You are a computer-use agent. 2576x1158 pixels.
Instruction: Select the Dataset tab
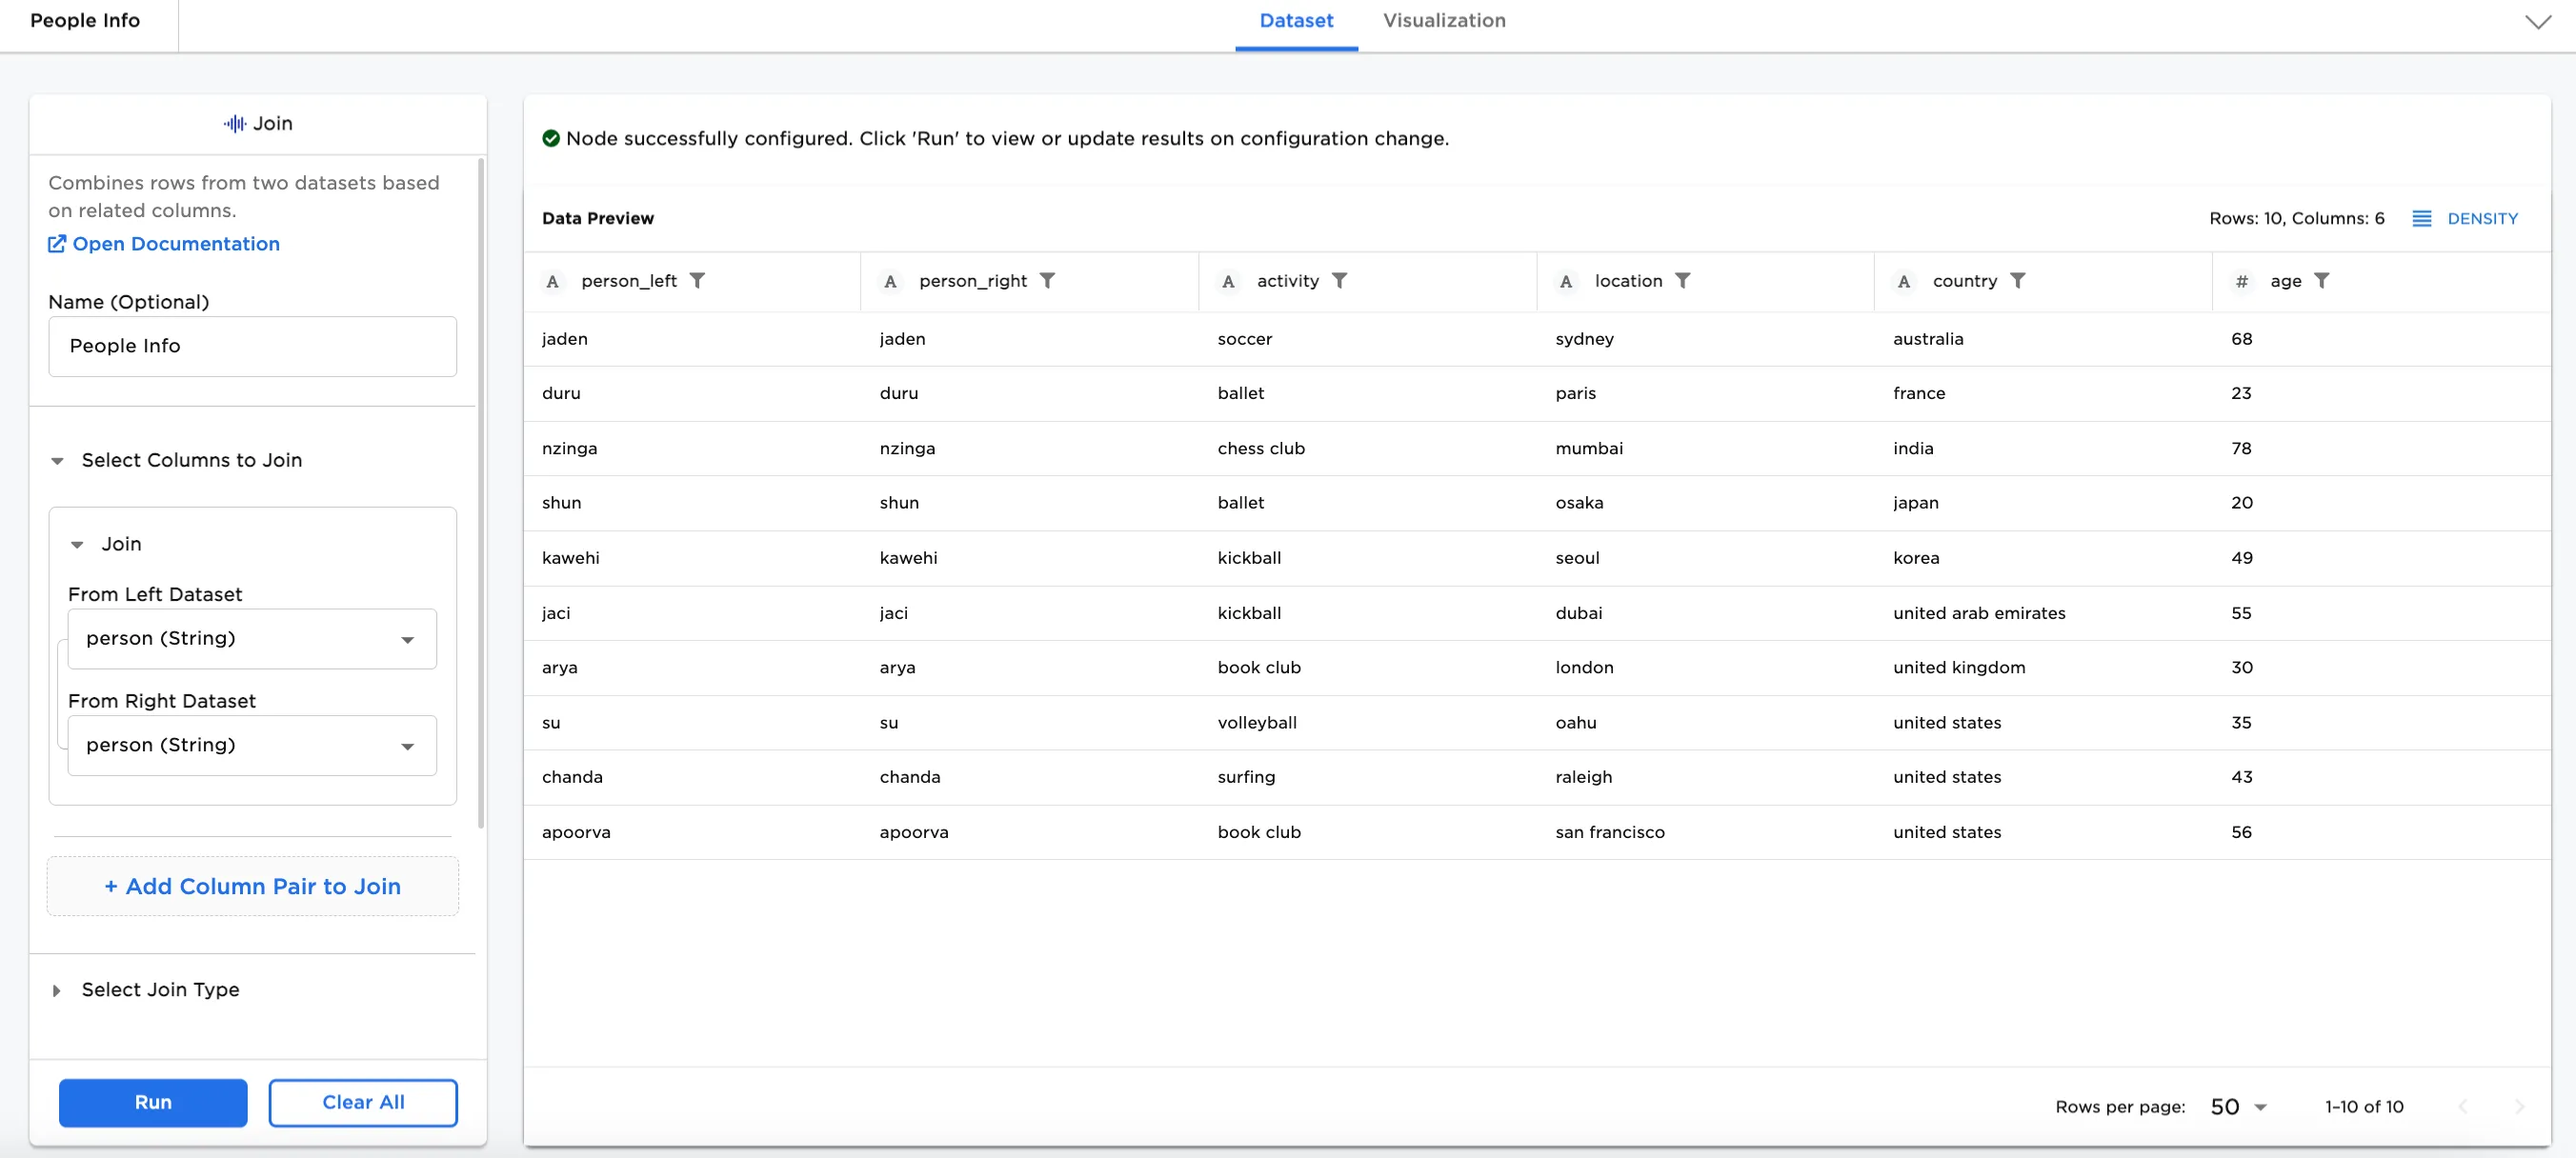point(1296,20)
